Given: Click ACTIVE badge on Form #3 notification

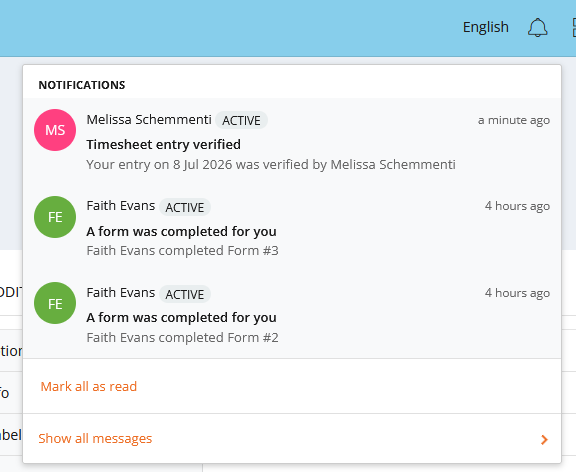Looking at the screenshot, I should tap(185, 207).
